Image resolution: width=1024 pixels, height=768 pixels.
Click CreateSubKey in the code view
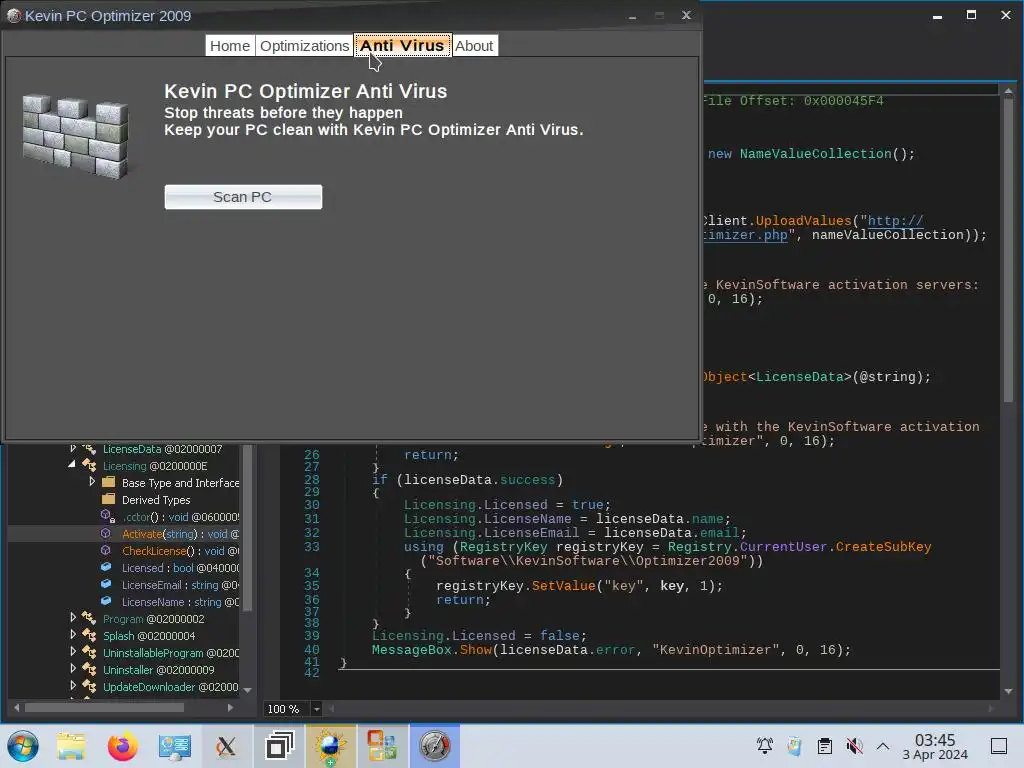pos(884,547)
